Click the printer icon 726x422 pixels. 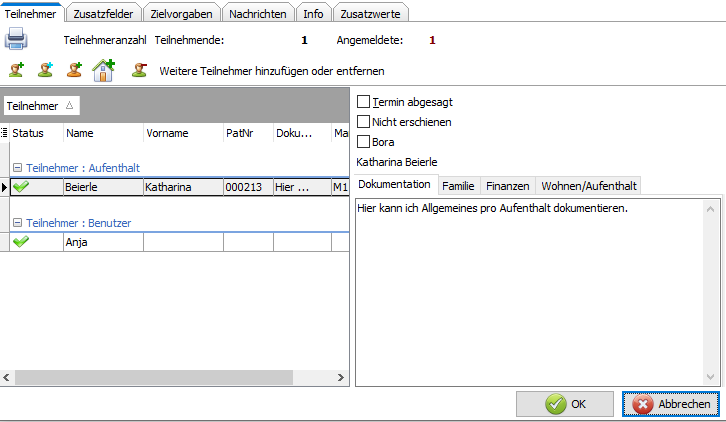[x=17, y=40]
